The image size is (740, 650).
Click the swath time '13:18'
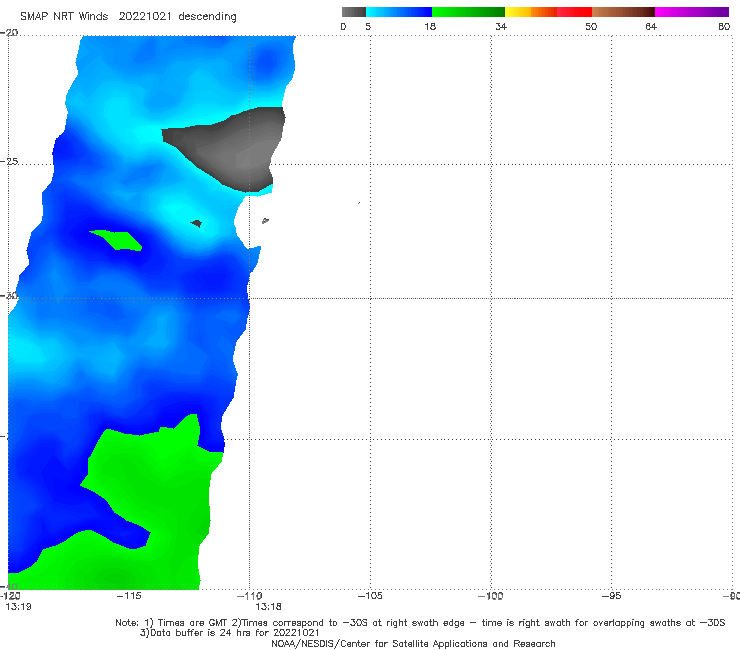tap(269, 607)
